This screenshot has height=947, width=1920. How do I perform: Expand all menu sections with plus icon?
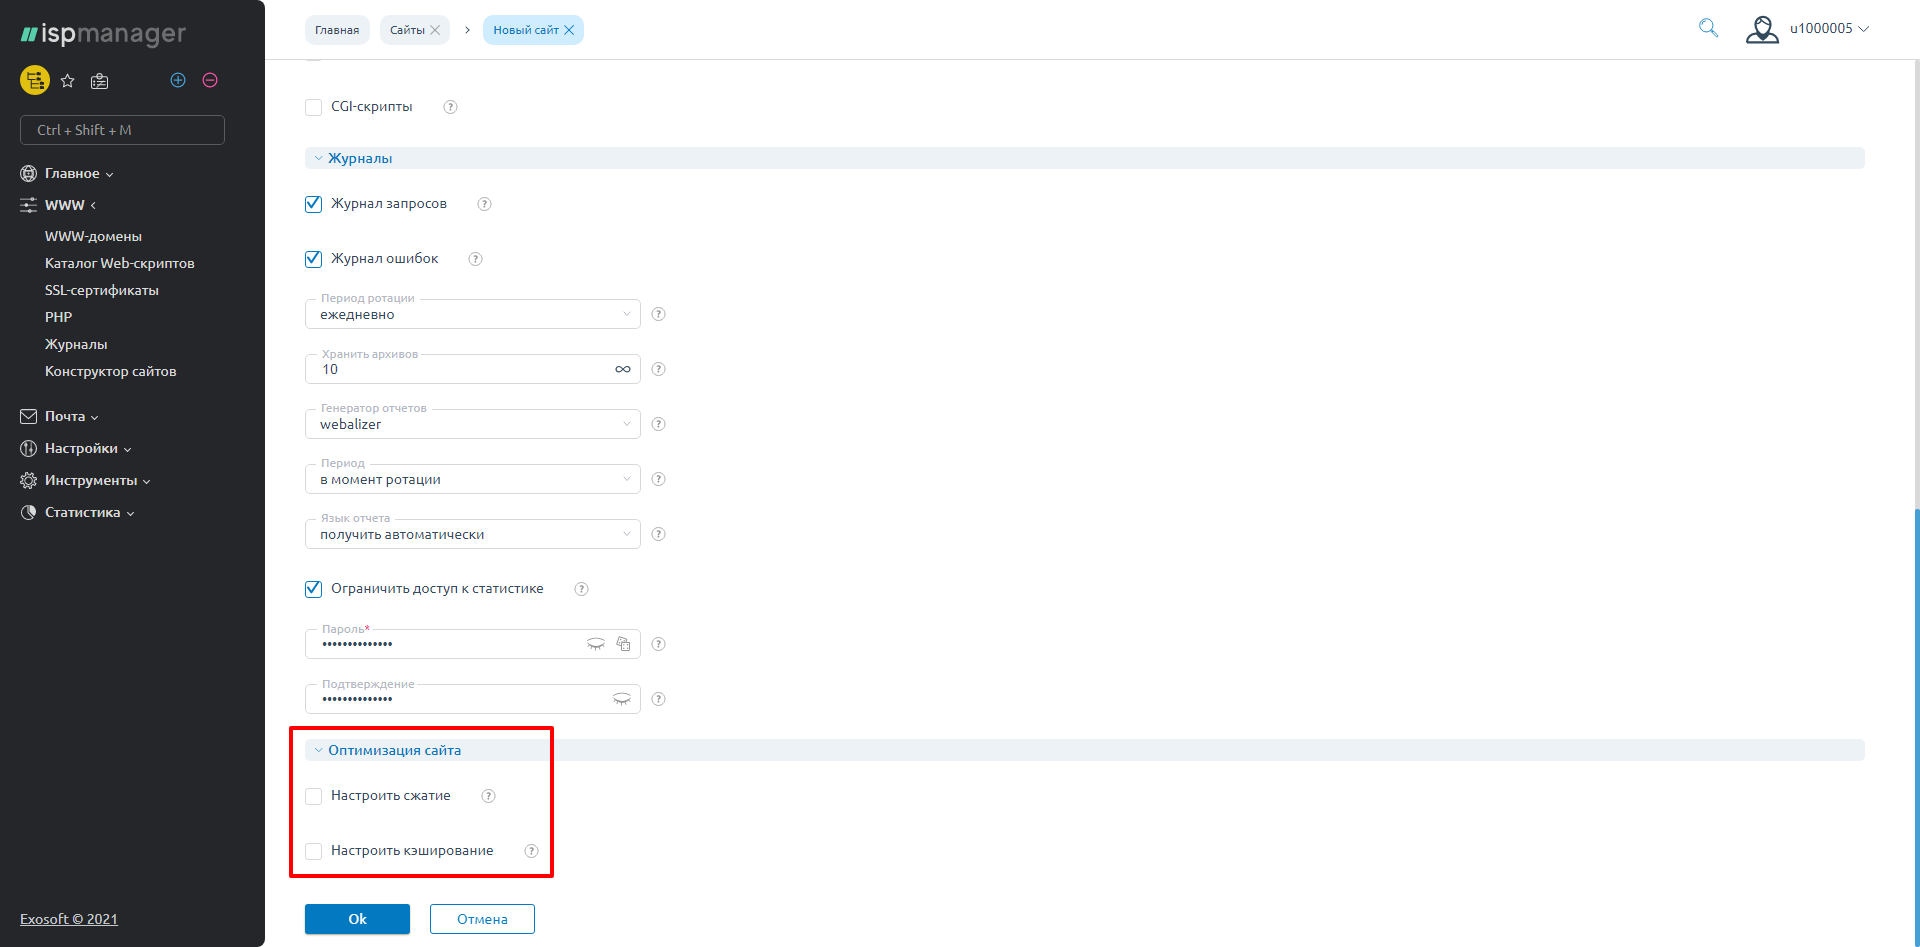pos(178,80)
